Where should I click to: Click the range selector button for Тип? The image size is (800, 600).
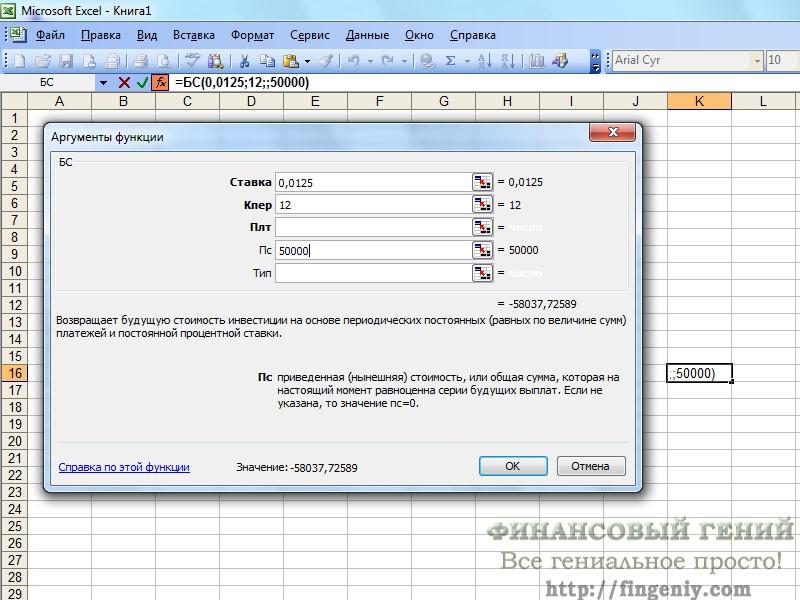click(482, 273)
